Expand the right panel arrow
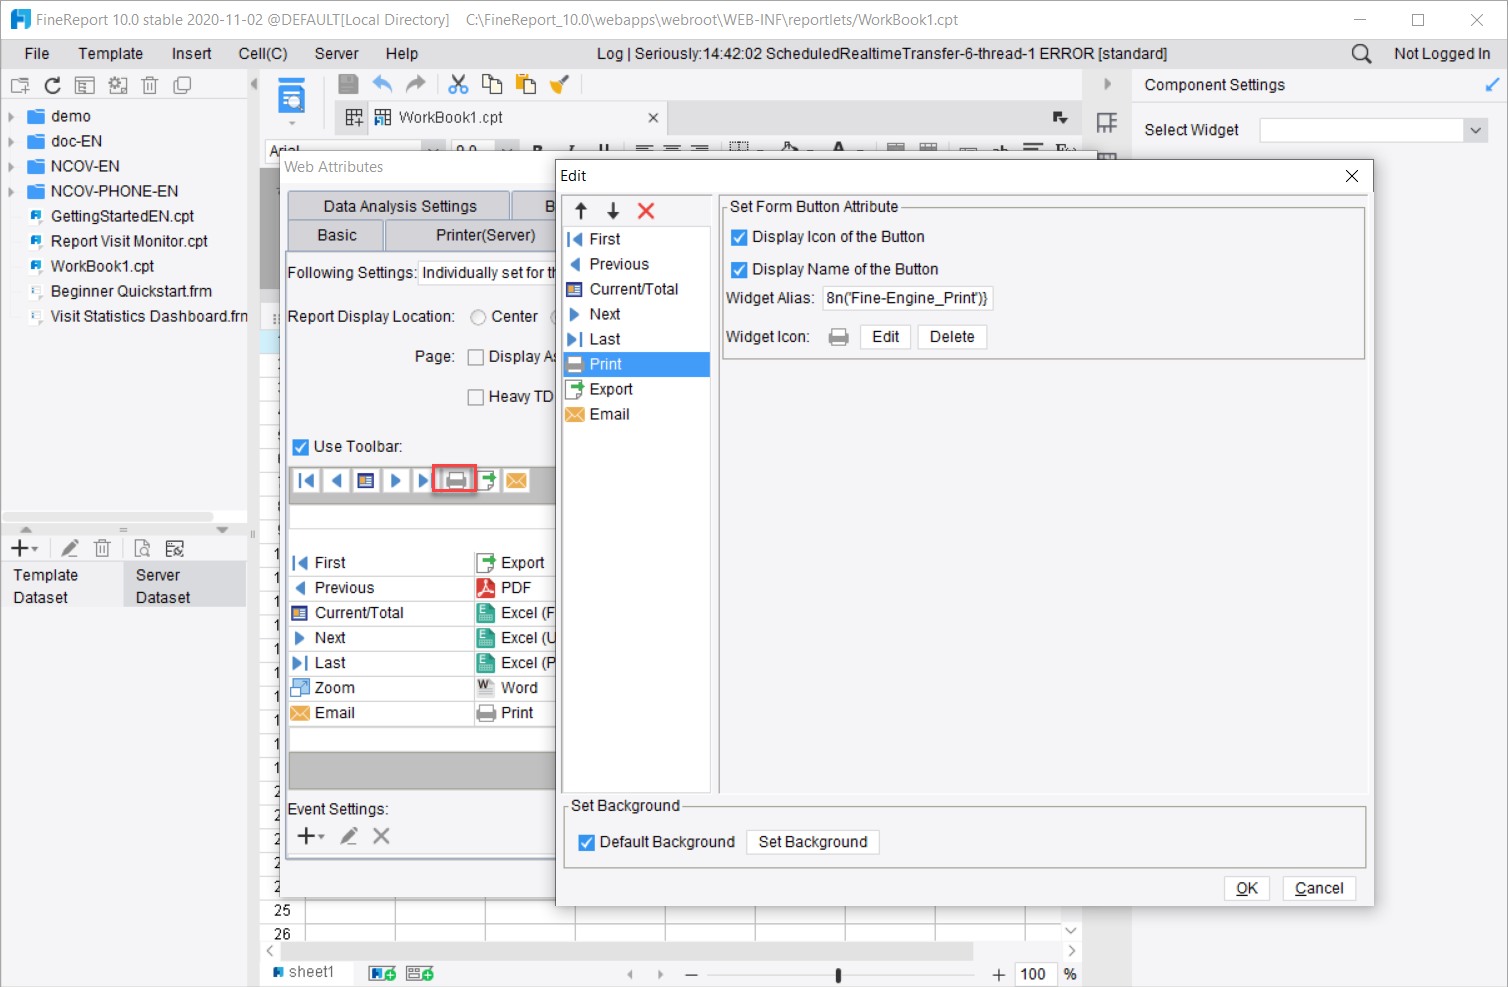Viewport: 1508px width, 987px height. (x=1107, y=84)
